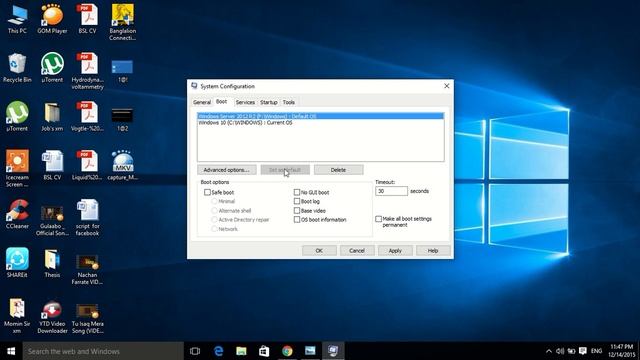Select Windows 10 Current OS entry
Image resolution: width=640 pixels, height=360 pixels.
click(320, 122)
